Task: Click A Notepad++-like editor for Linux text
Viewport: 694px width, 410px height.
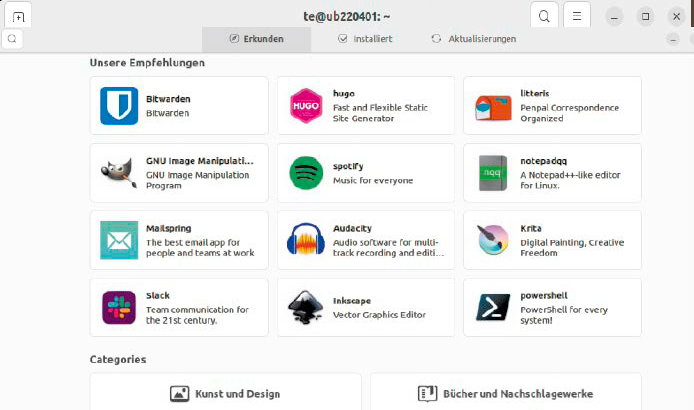Action: point(570,180)
